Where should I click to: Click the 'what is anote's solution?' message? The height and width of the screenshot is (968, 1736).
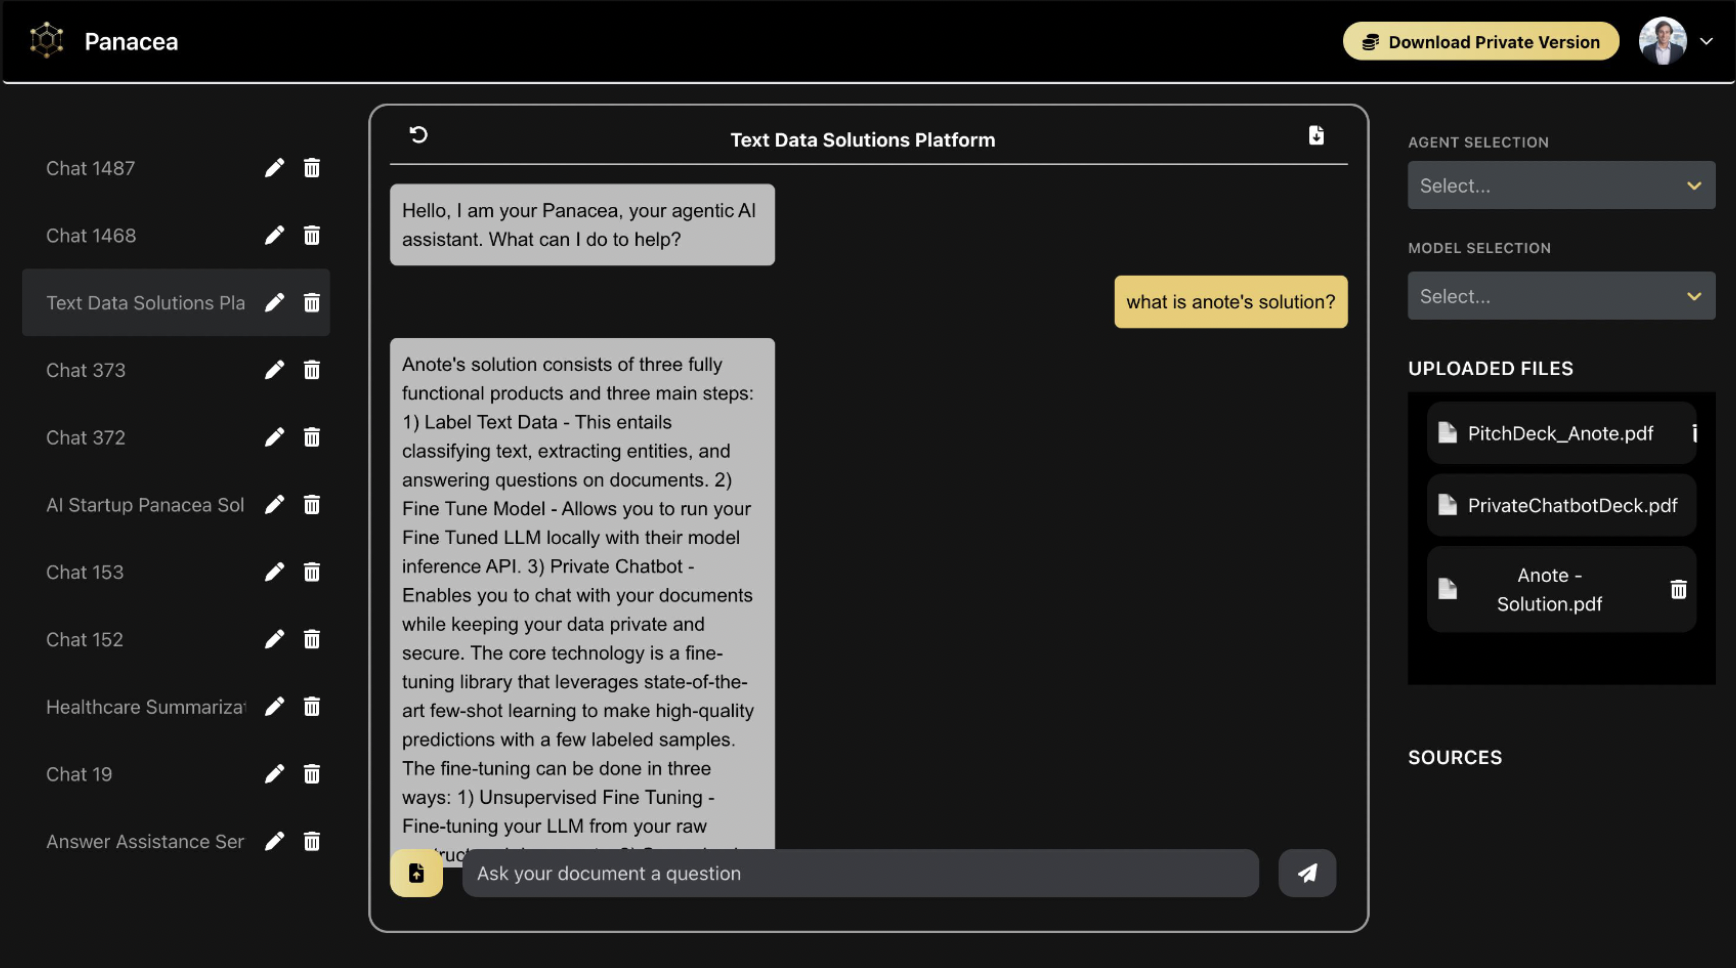pos(1231,302)
